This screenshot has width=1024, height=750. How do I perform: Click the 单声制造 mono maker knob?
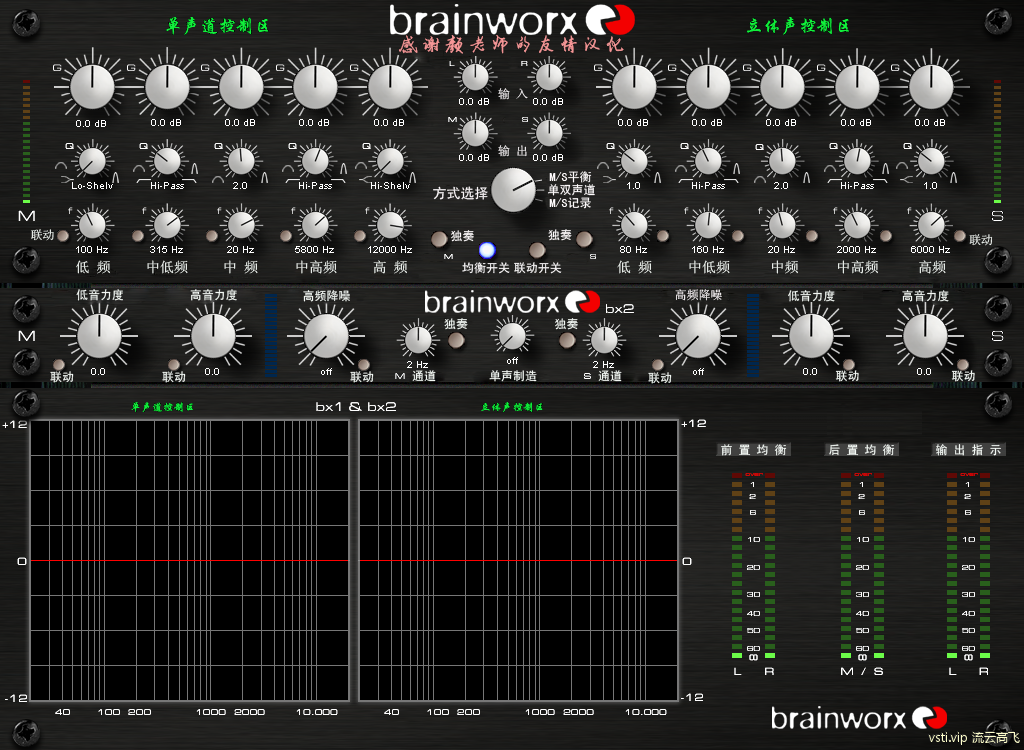pyautogui.click(x=512, y=337)
